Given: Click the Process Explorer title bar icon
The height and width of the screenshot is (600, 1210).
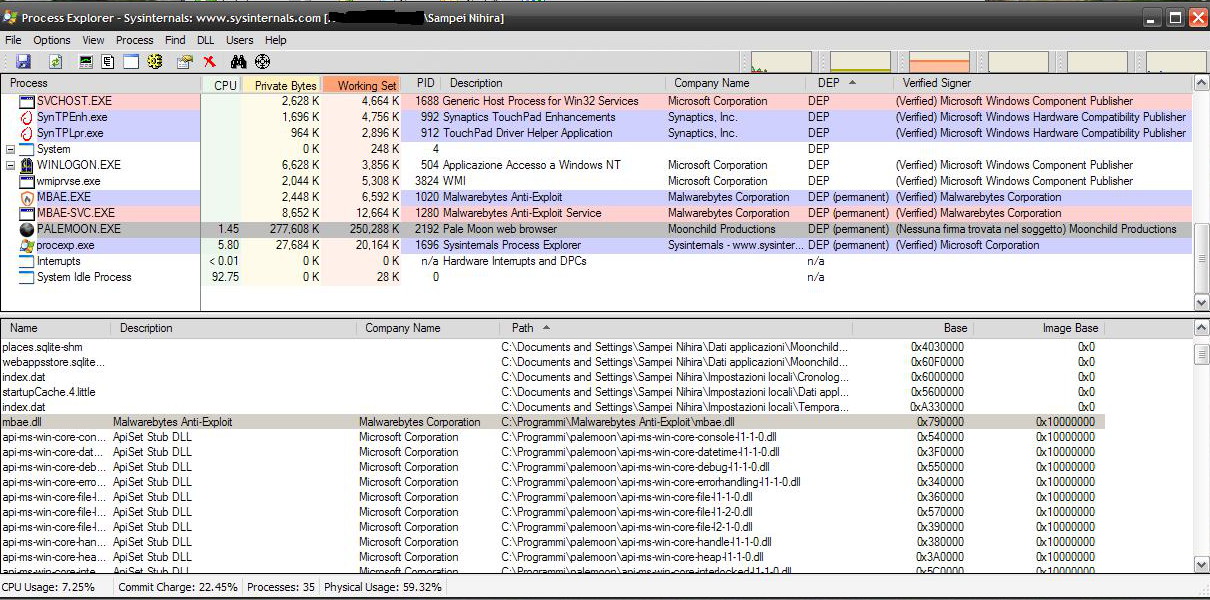Looking at the screenshot, I should (x=10, y=17).
